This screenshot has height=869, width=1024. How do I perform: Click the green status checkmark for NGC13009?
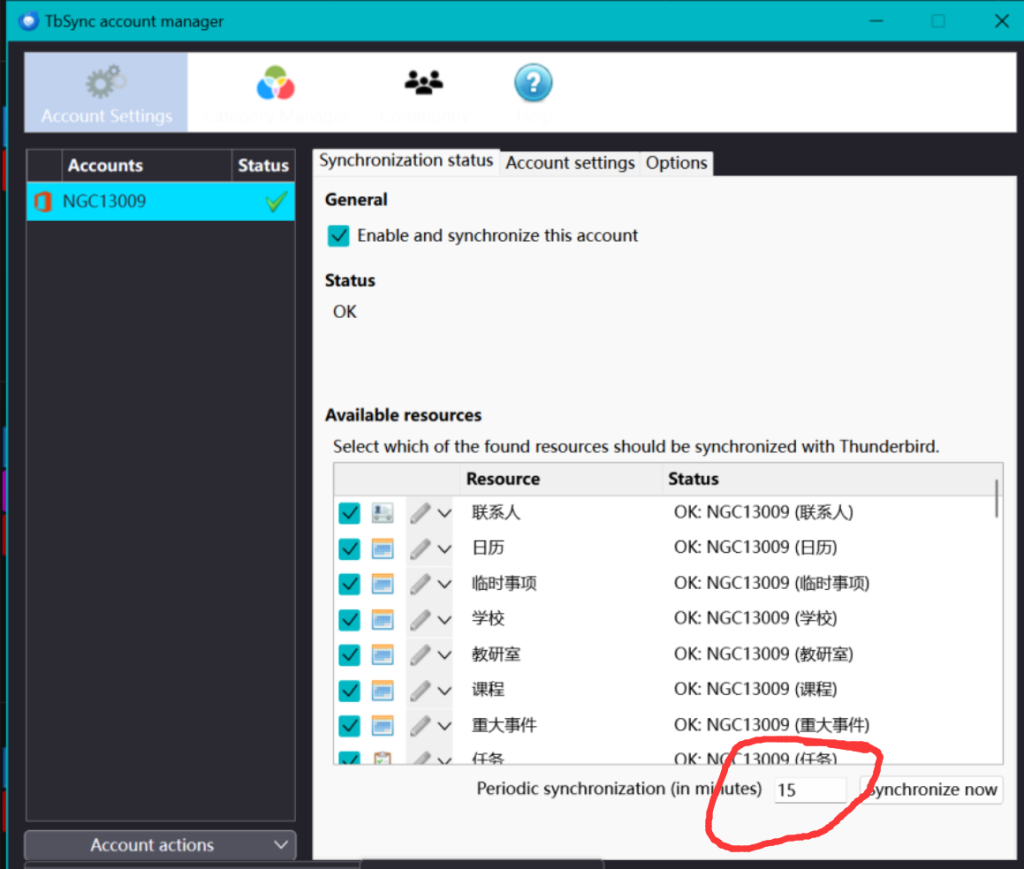coord(276,201)
